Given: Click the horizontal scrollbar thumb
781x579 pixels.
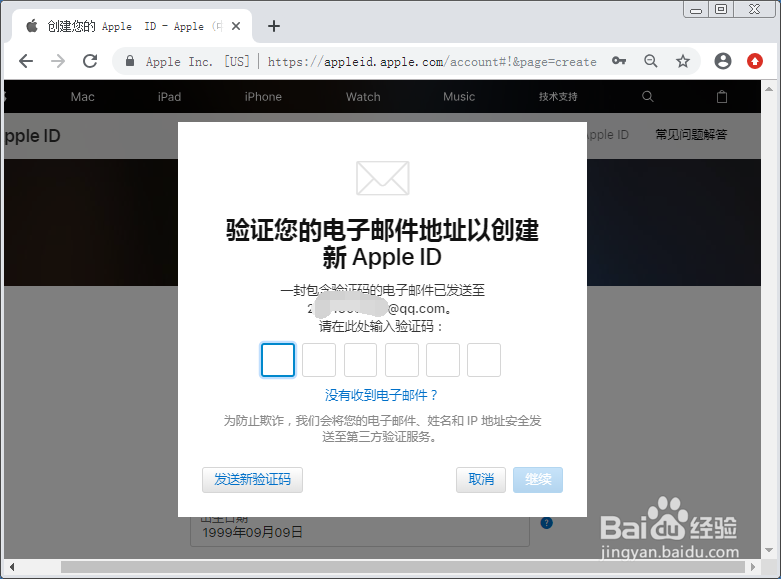Looking at the screenshot, I should 402,567.
